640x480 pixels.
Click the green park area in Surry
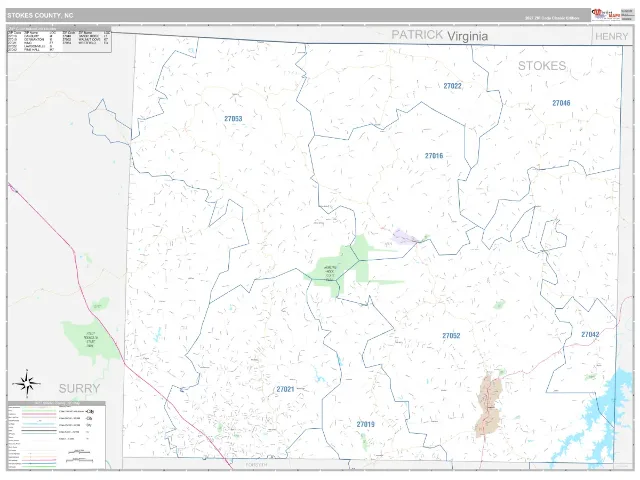coord(91,340)
